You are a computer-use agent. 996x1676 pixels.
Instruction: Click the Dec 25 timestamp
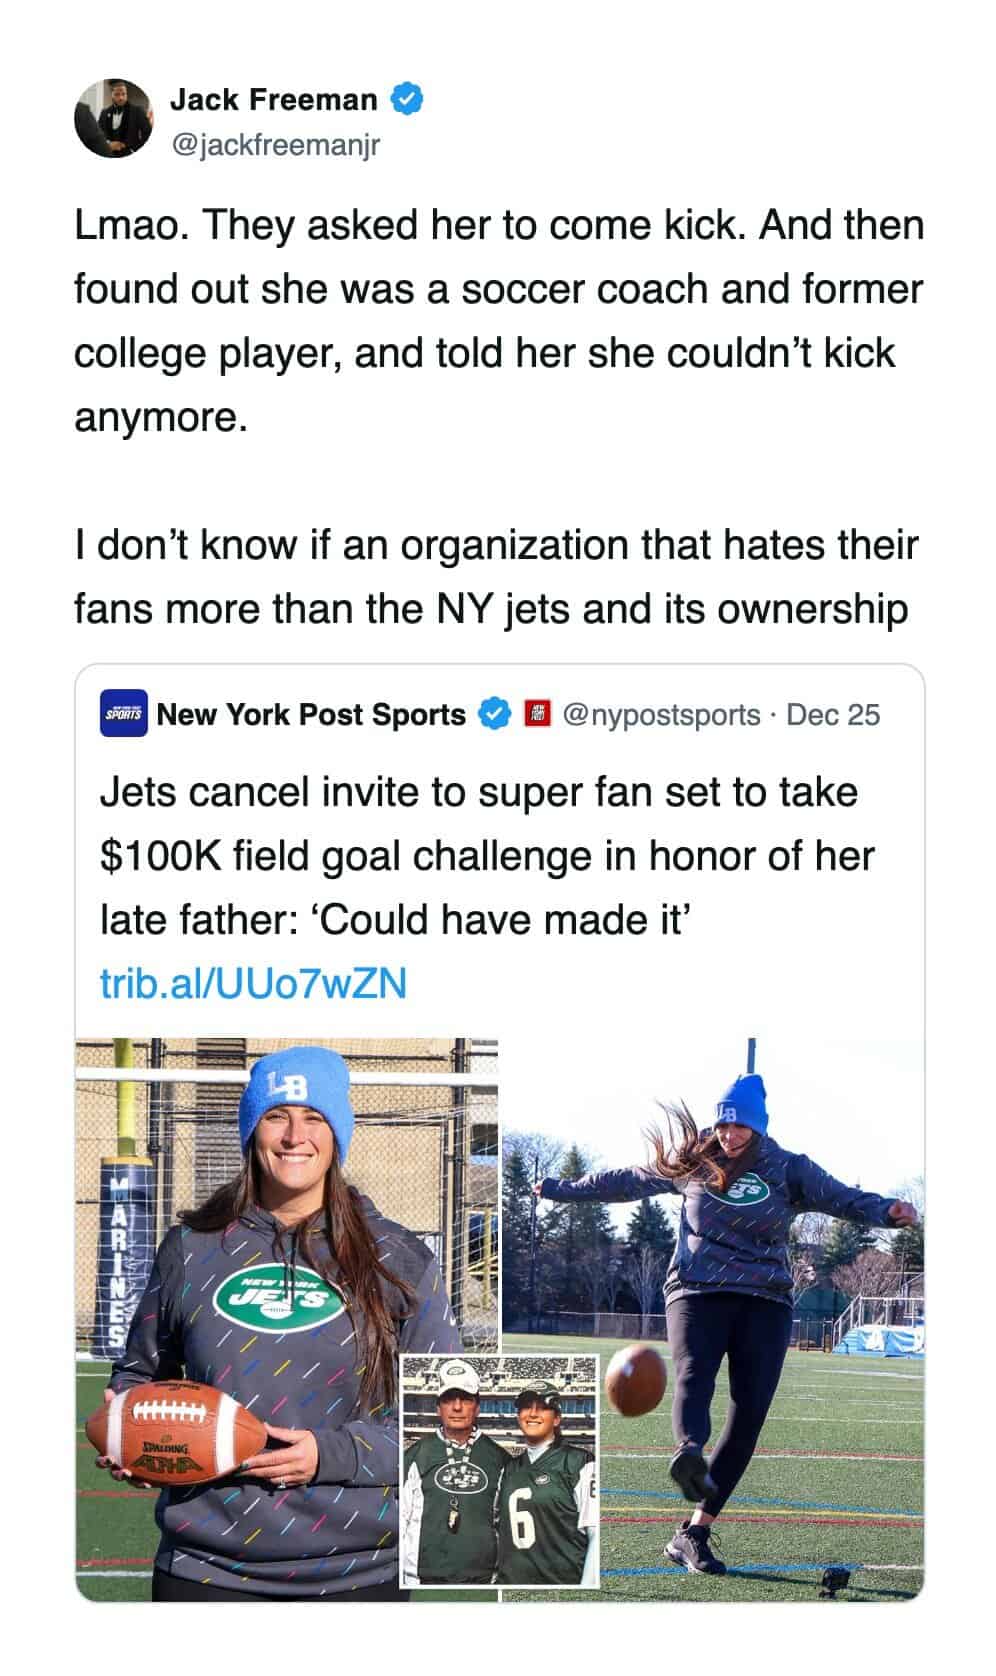(x=833, y=714)
